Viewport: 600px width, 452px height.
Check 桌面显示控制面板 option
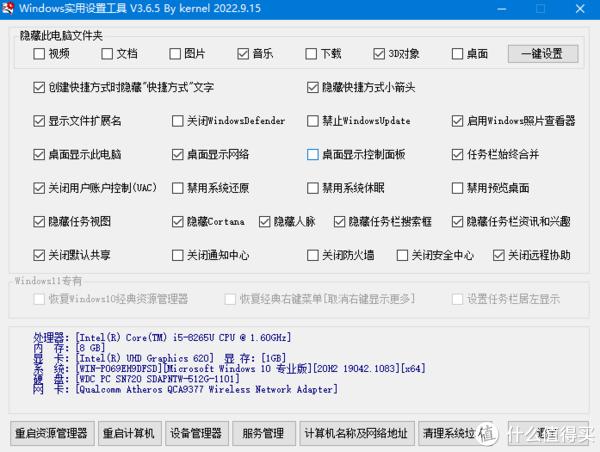(313, 155)
